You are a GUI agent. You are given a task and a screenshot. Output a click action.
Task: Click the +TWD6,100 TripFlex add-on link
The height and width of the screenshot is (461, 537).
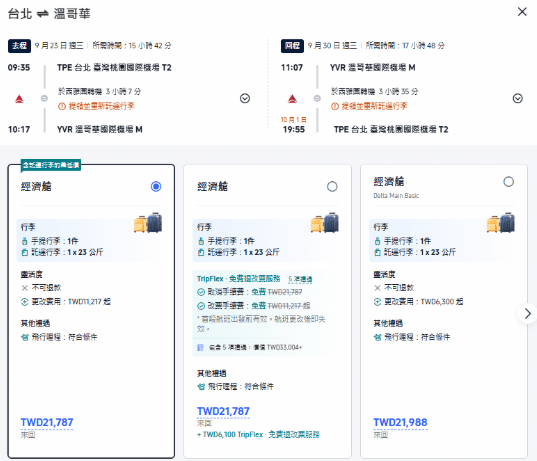(x=258, y=435)
